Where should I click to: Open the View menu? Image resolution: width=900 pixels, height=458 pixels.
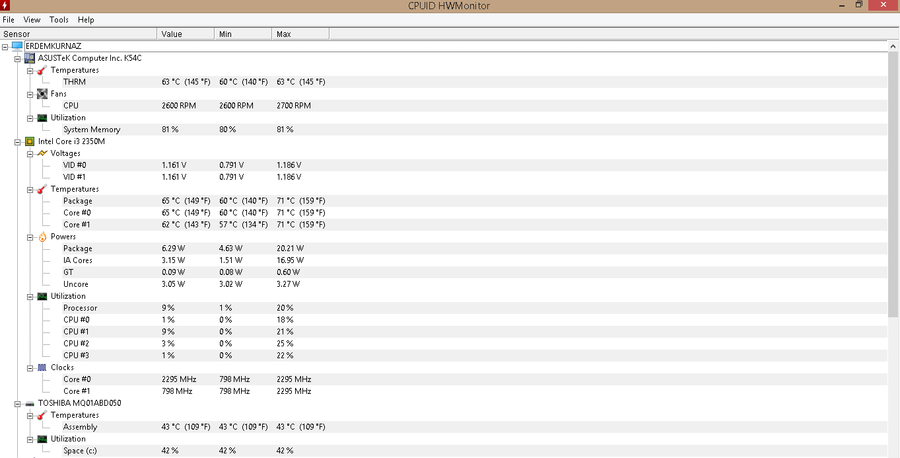click(32, 20)
